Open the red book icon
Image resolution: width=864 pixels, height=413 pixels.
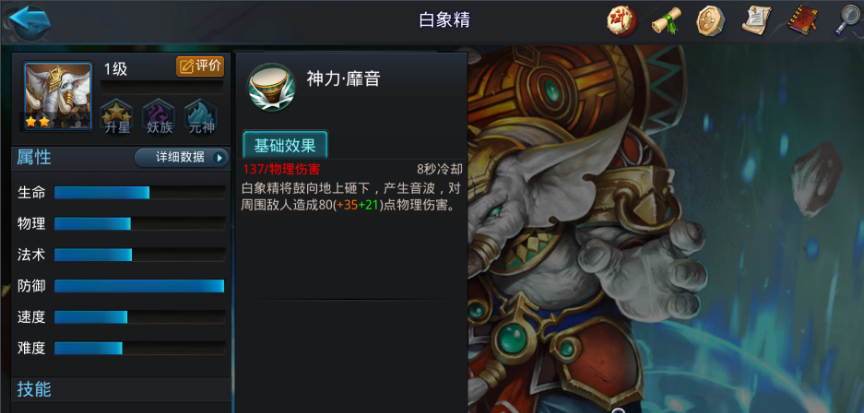802,21
